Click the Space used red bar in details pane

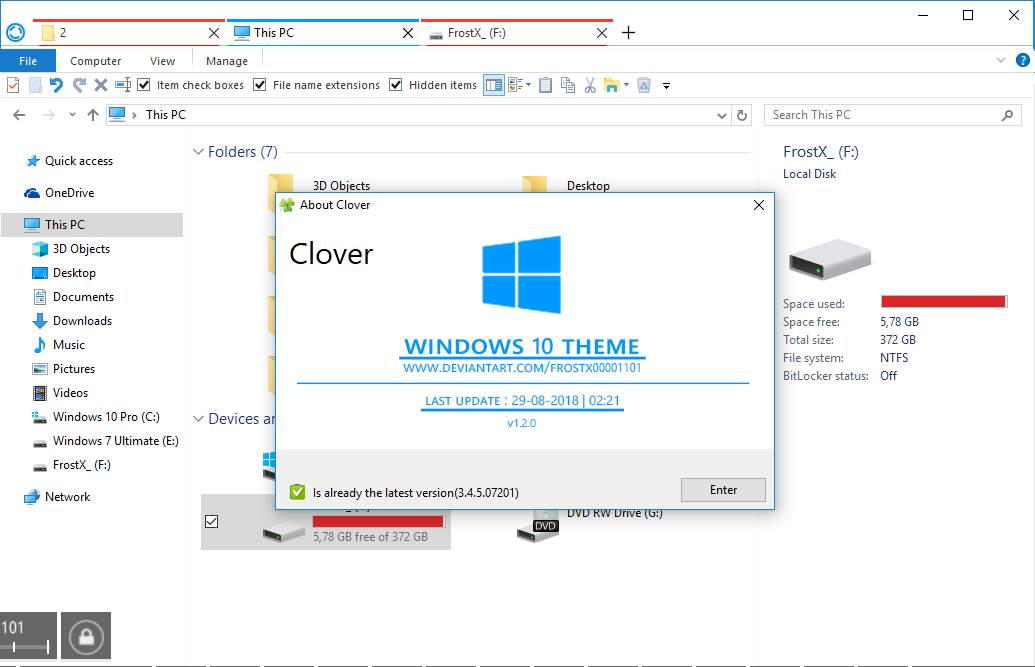944,302
